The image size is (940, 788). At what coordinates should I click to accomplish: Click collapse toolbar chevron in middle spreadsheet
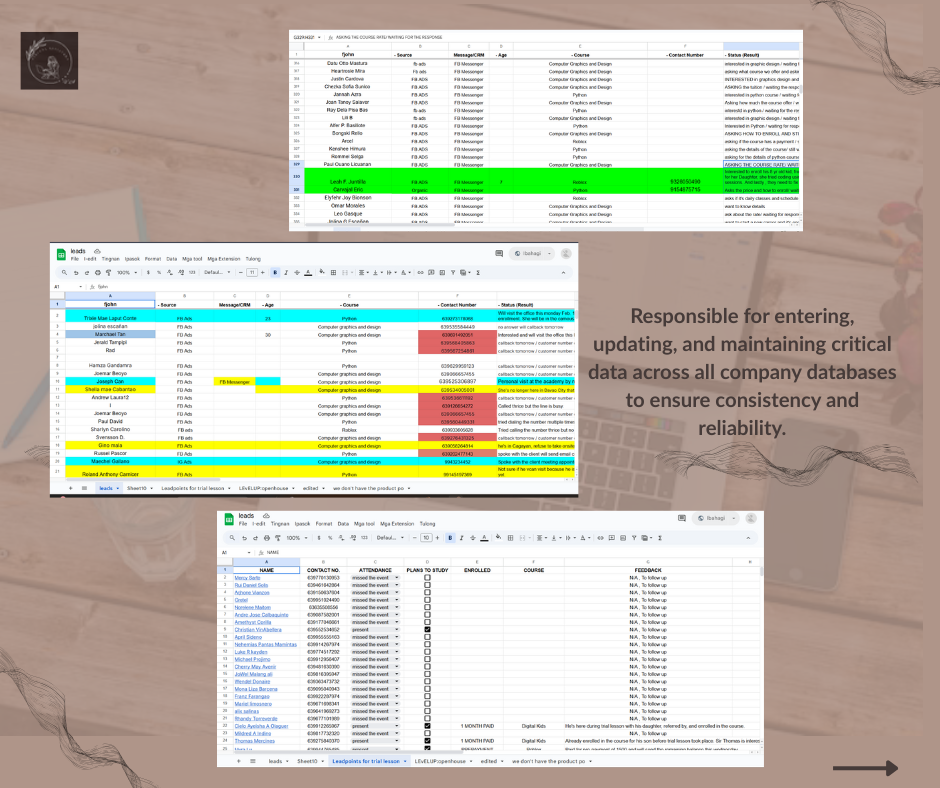[563, 272]
